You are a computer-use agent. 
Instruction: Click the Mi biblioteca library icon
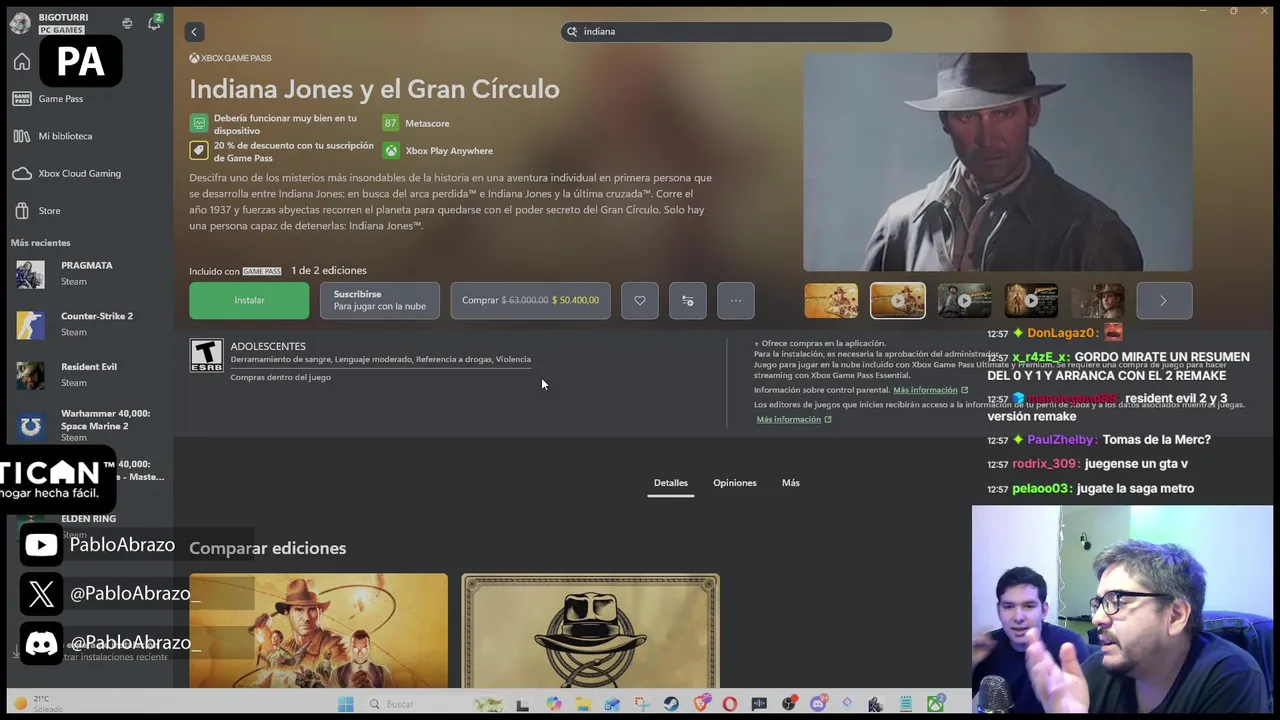22,136
